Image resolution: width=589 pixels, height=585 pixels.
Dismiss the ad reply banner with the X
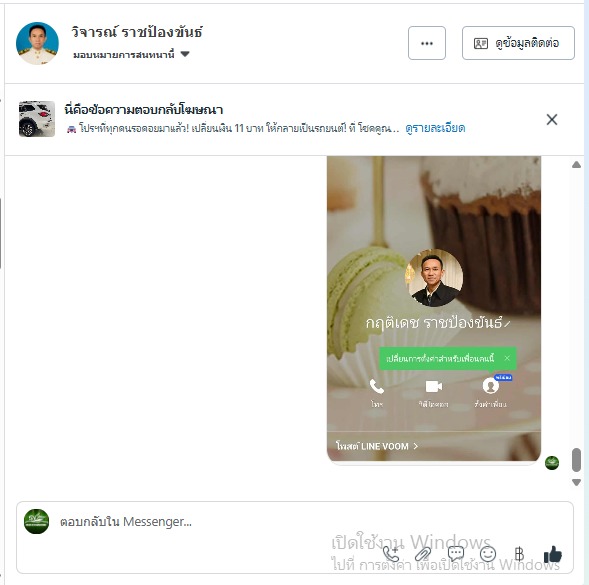551,119
